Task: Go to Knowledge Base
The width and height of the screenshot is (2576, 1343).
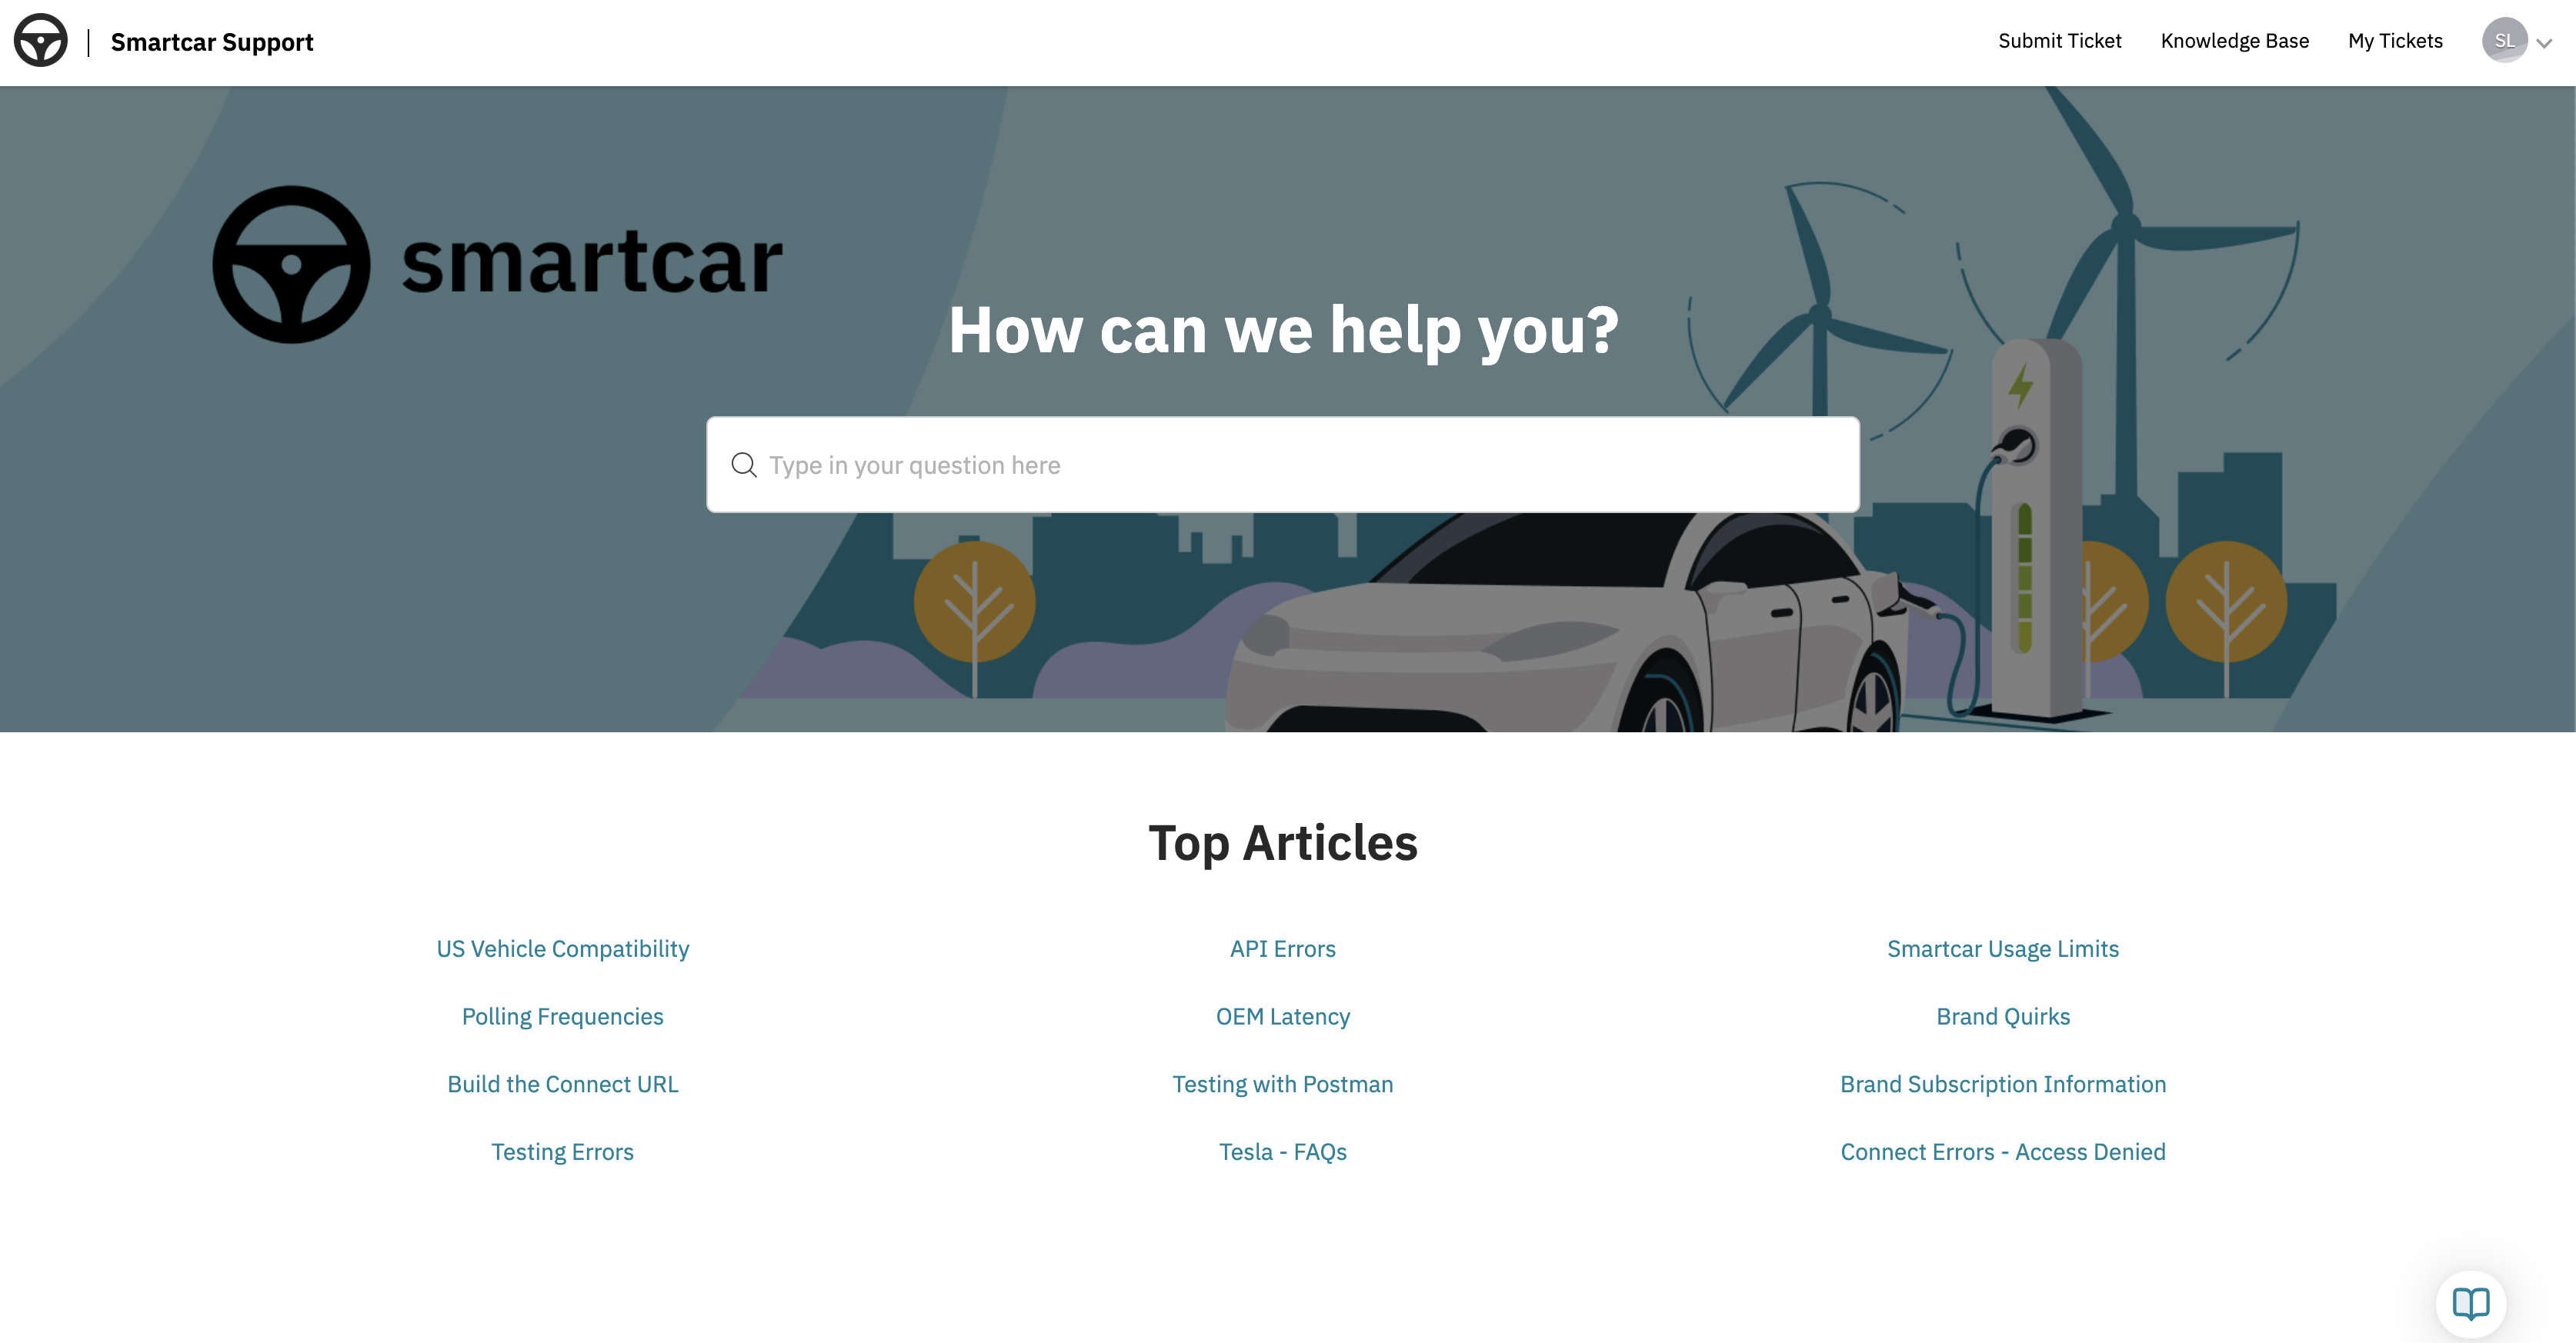Action: coord(2234,41)
